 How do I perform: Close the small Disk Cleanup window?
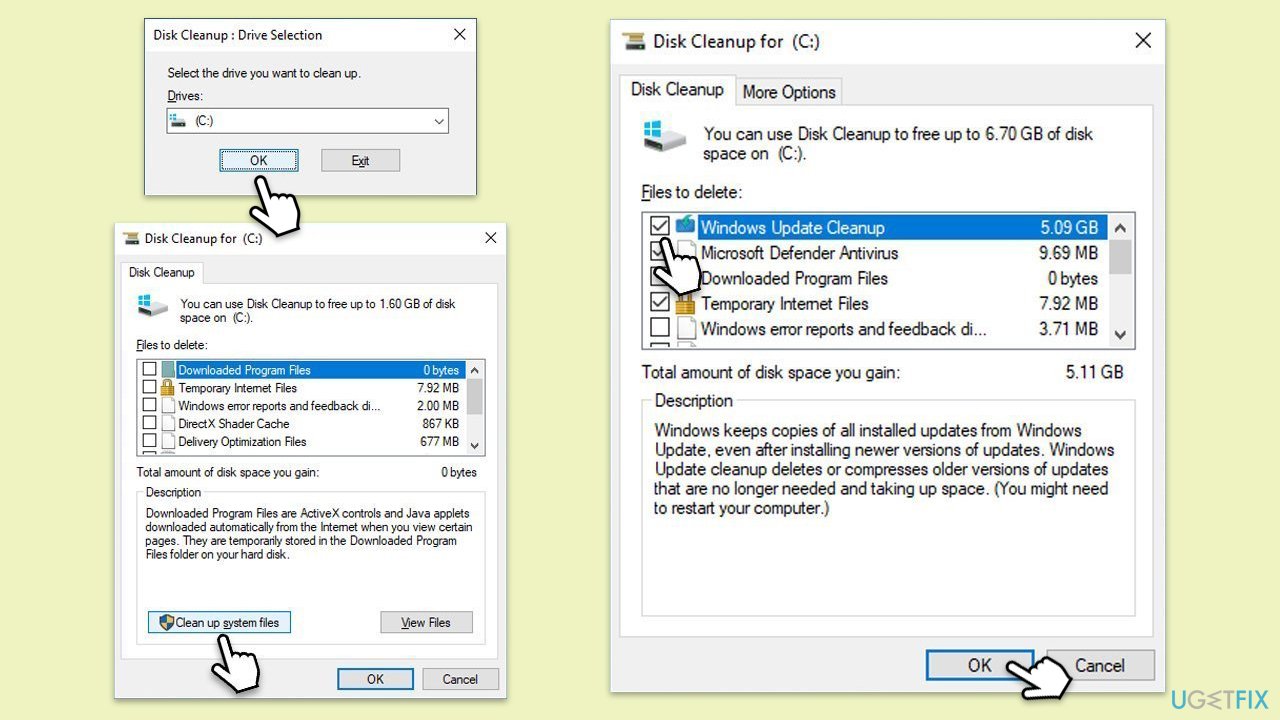[x=490, y=238]
